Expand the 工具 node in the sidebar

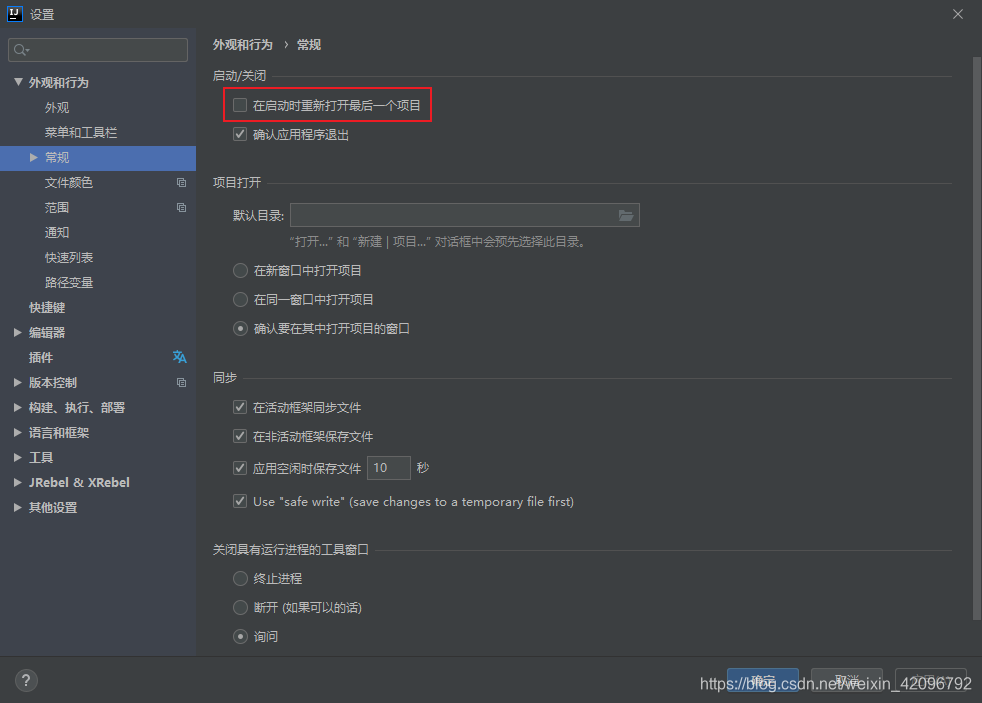[x=17, y=457]
